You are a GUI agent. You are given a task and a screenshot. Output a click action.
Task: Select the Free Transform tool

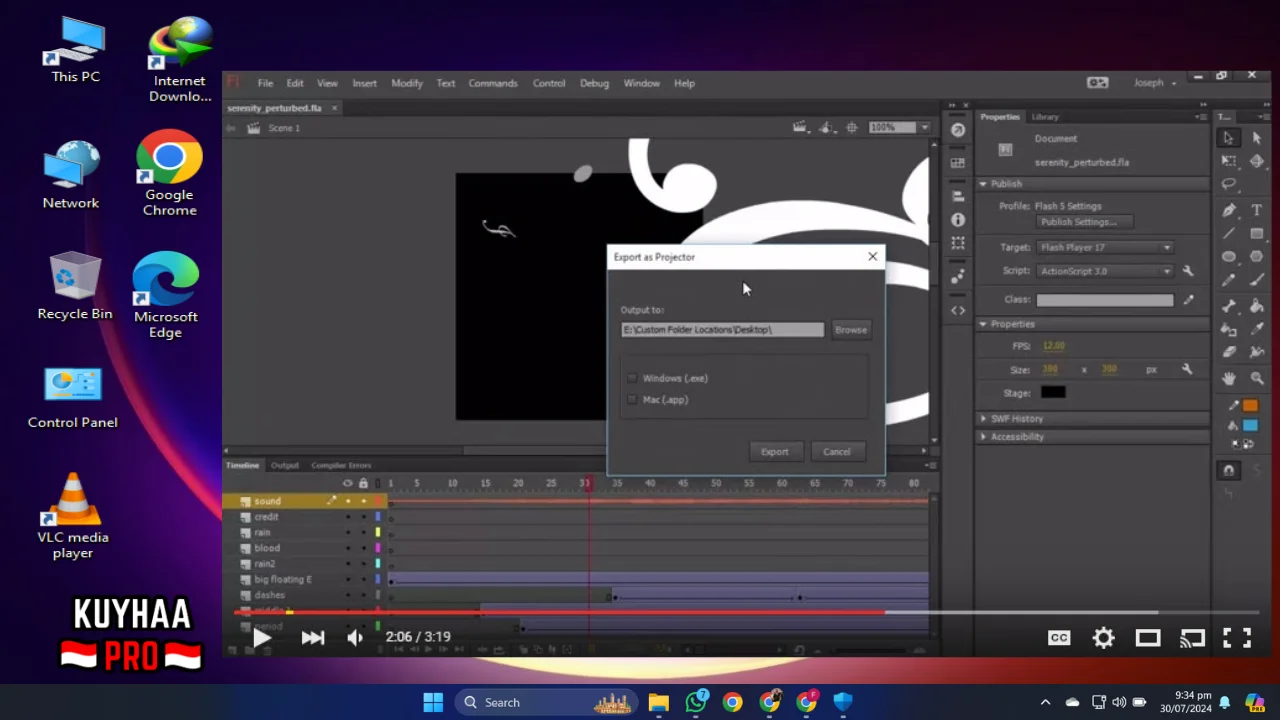(x=1229, y=160)
